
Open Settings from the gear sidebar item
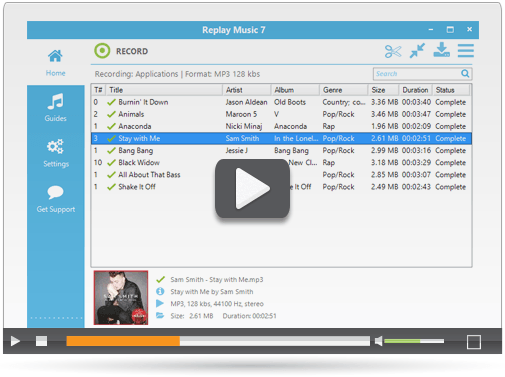click(56, 153)
